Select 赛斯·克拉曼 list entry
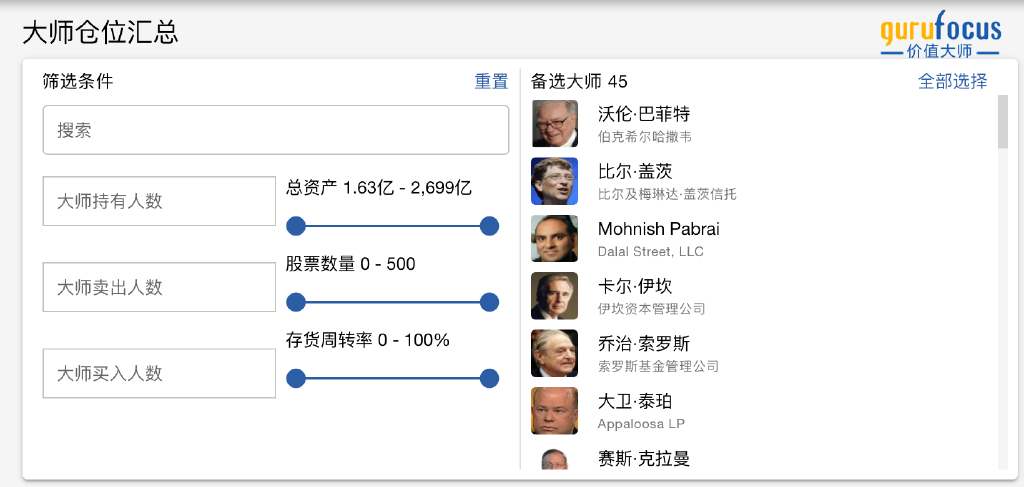 (764, 457)
